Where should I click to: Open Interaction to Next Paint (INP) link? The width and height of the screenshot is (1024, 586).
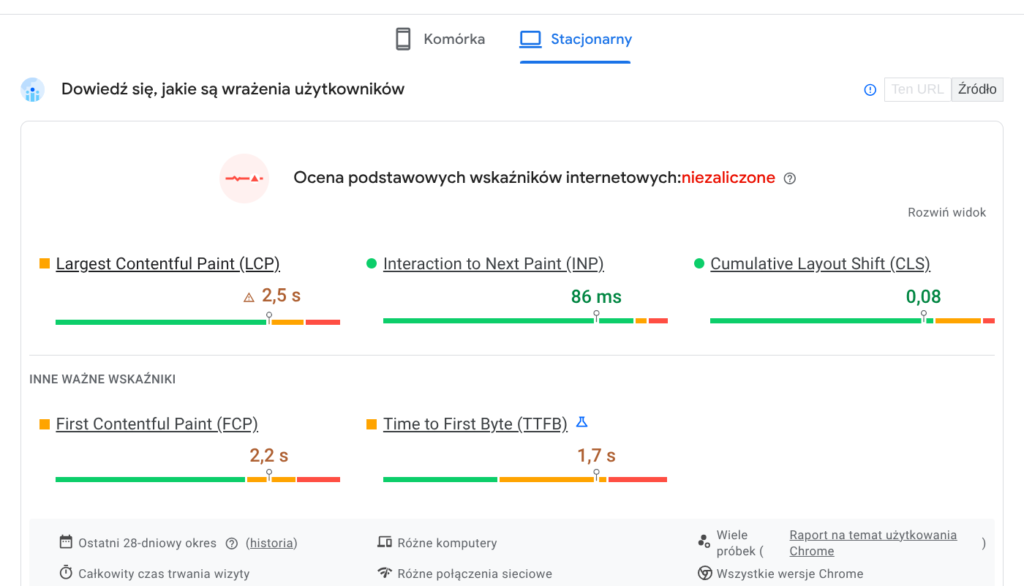tap(493, 263)
